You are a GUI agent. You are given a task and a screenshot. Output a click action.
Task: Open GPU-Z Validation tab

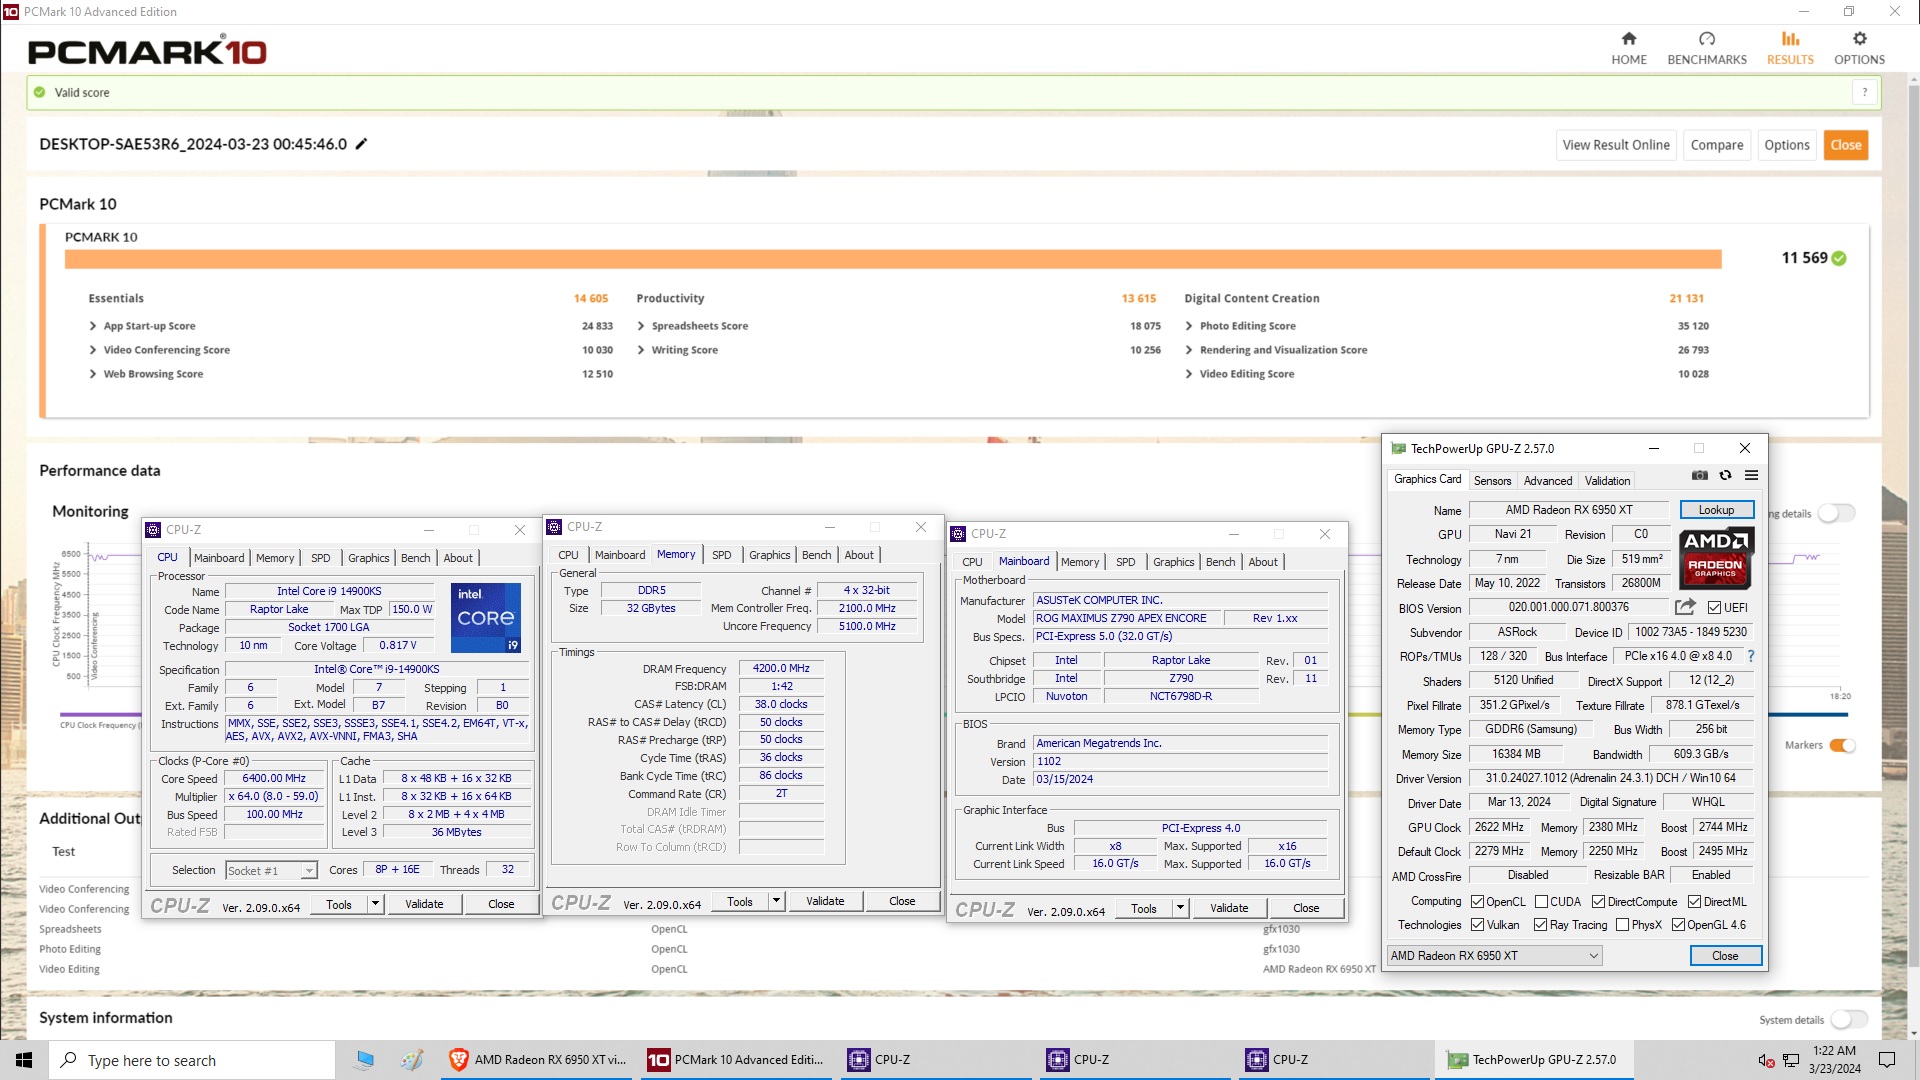point(1607,481)
